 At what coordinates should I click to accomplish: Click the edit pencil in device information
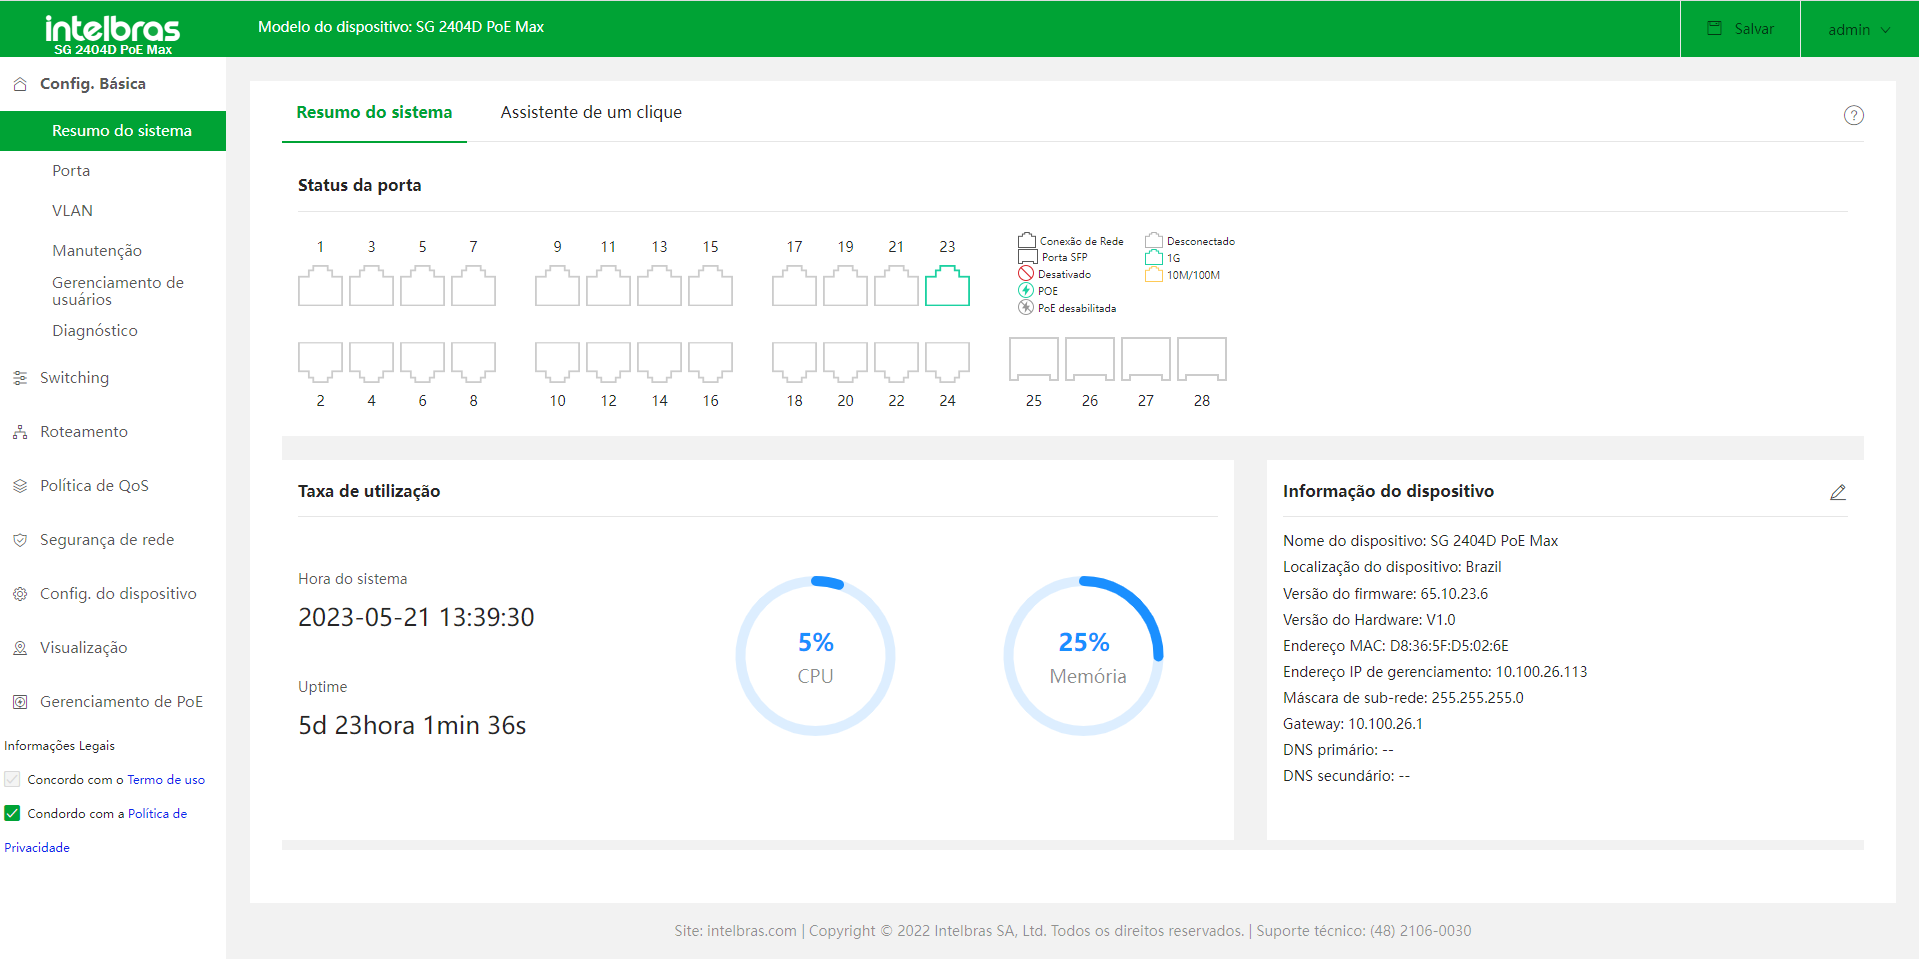click(1837, 492)
